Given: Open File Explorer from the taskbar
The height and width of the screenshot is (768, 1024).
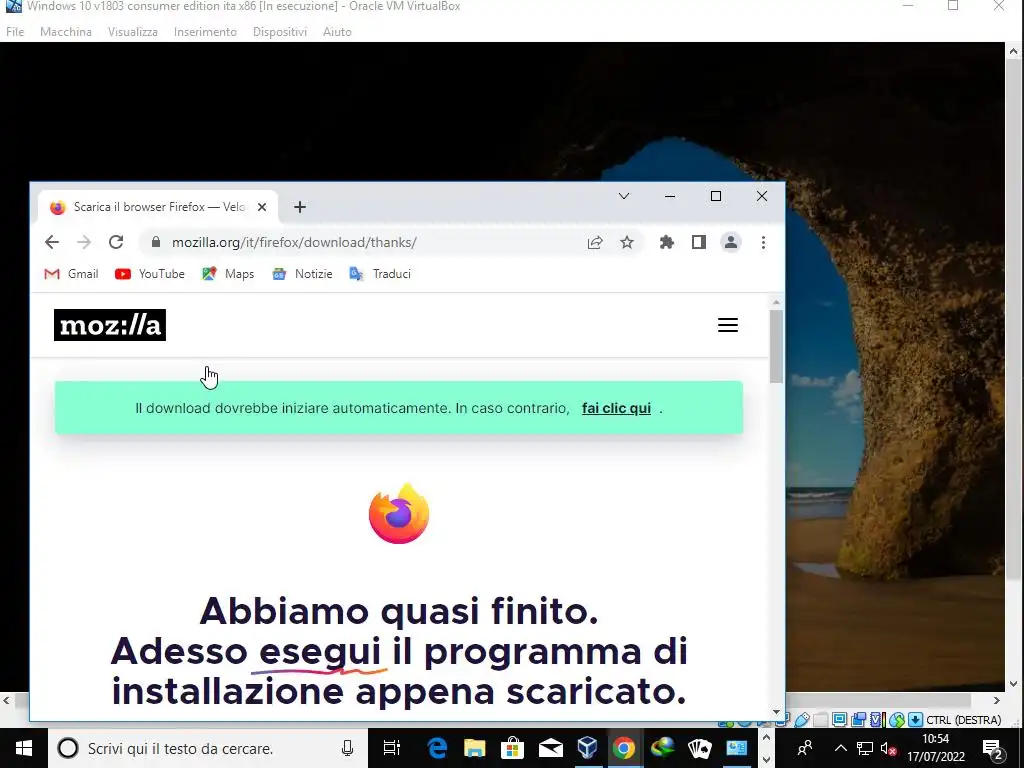Looking at the screenshot, I should (x=475, y=748).
